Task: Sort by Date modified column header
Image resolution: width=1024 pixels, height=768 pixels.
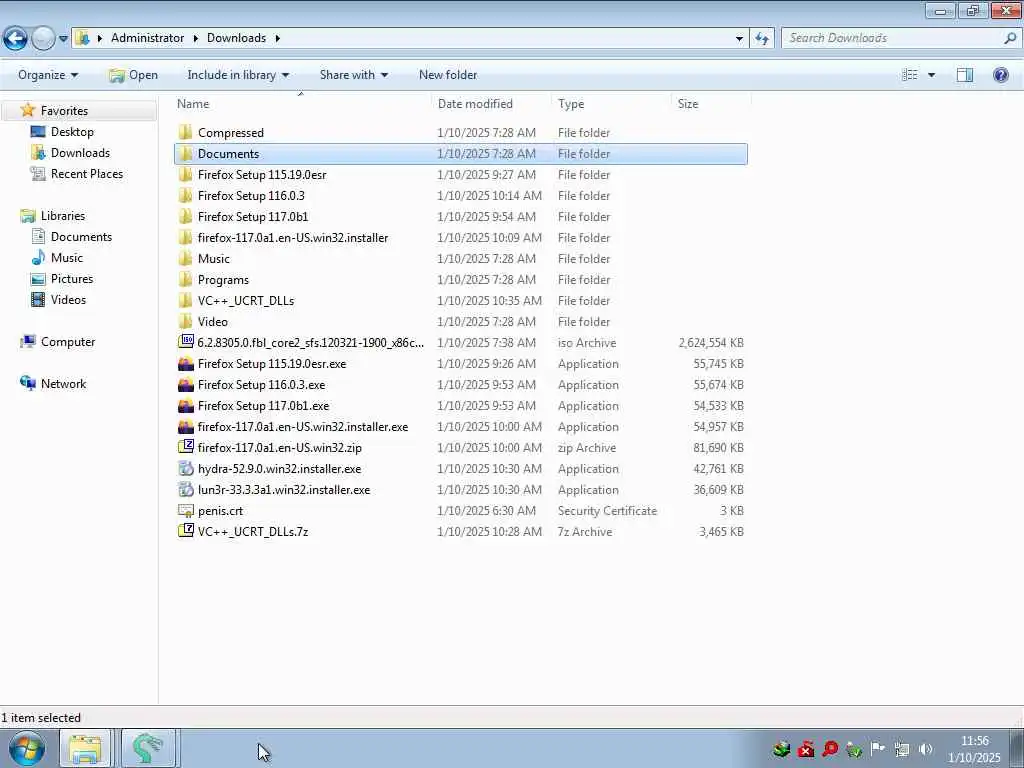Action: pos(491,104)
